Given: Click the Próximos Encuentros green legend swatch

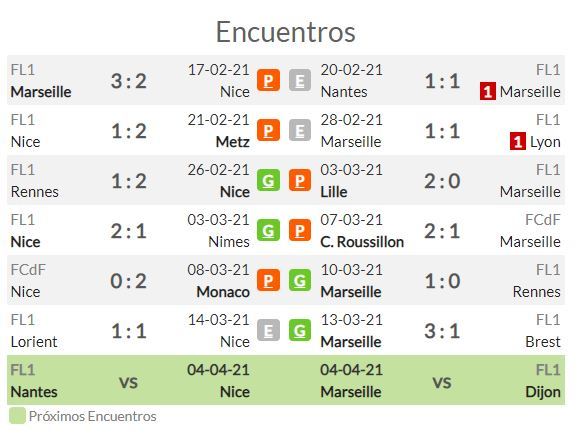Looking at the screenshot, I should pos(17,416).
